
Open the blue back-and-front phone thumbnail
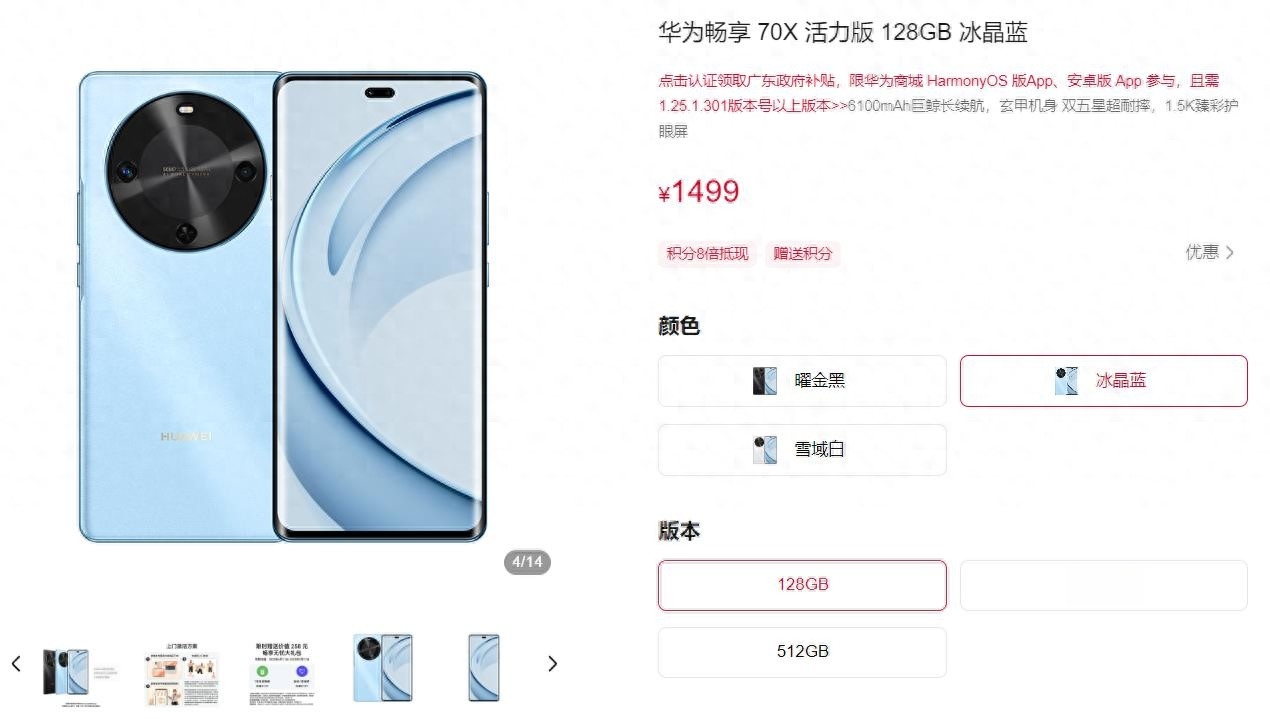pyautogui.click(x=383, y=667)
